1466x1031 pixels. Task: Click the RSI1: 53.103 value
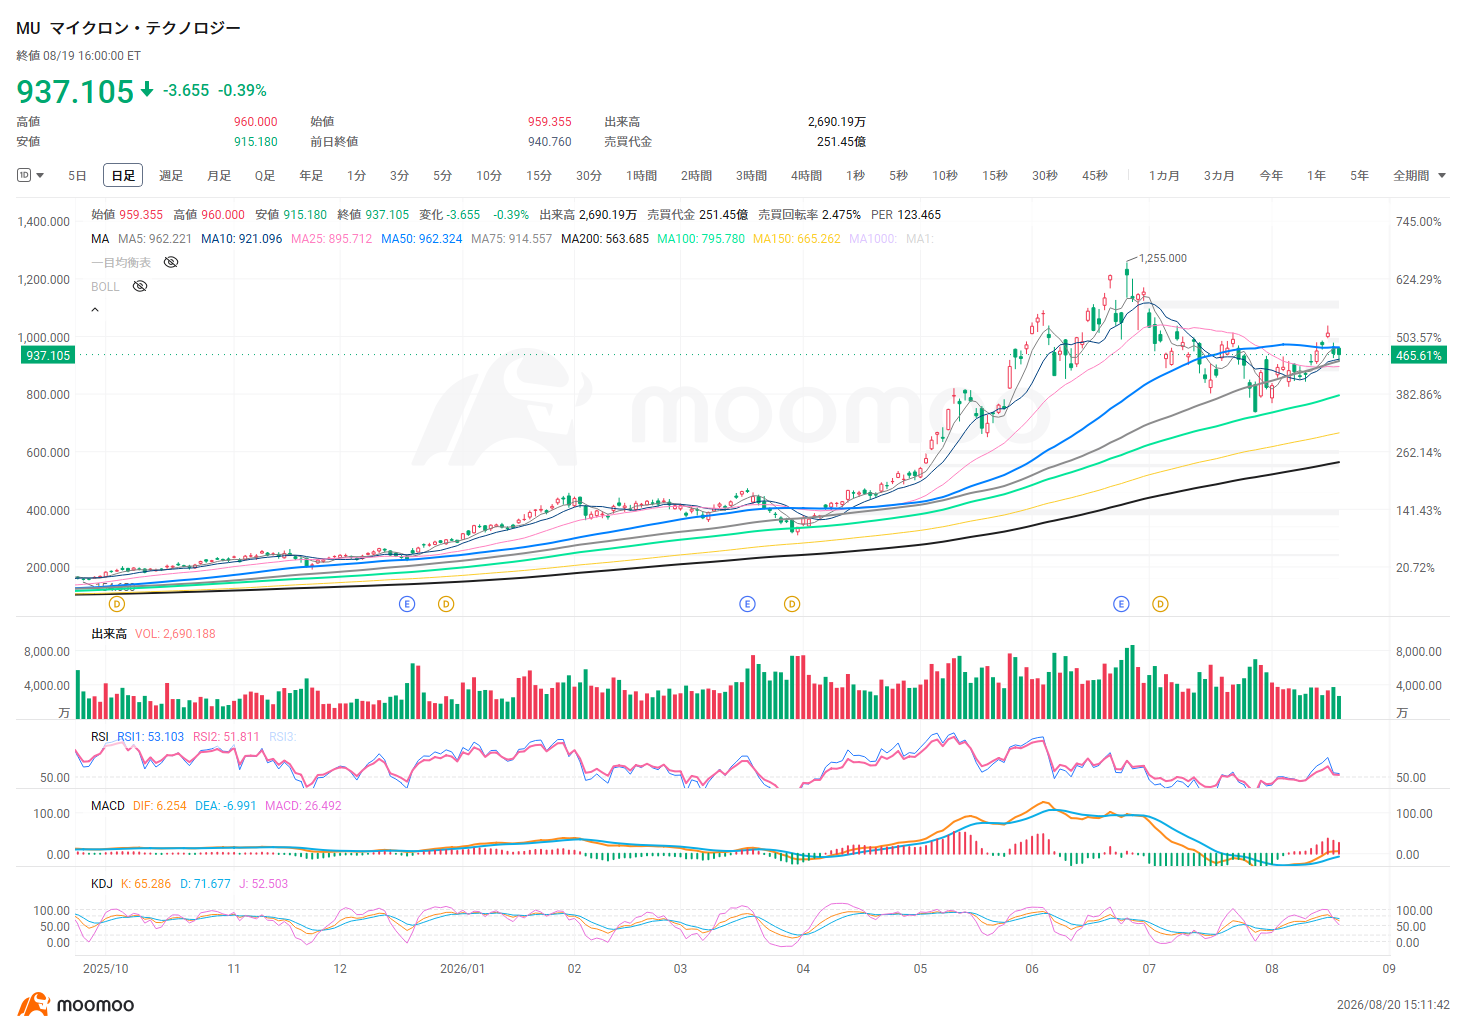tap(151, 737)
